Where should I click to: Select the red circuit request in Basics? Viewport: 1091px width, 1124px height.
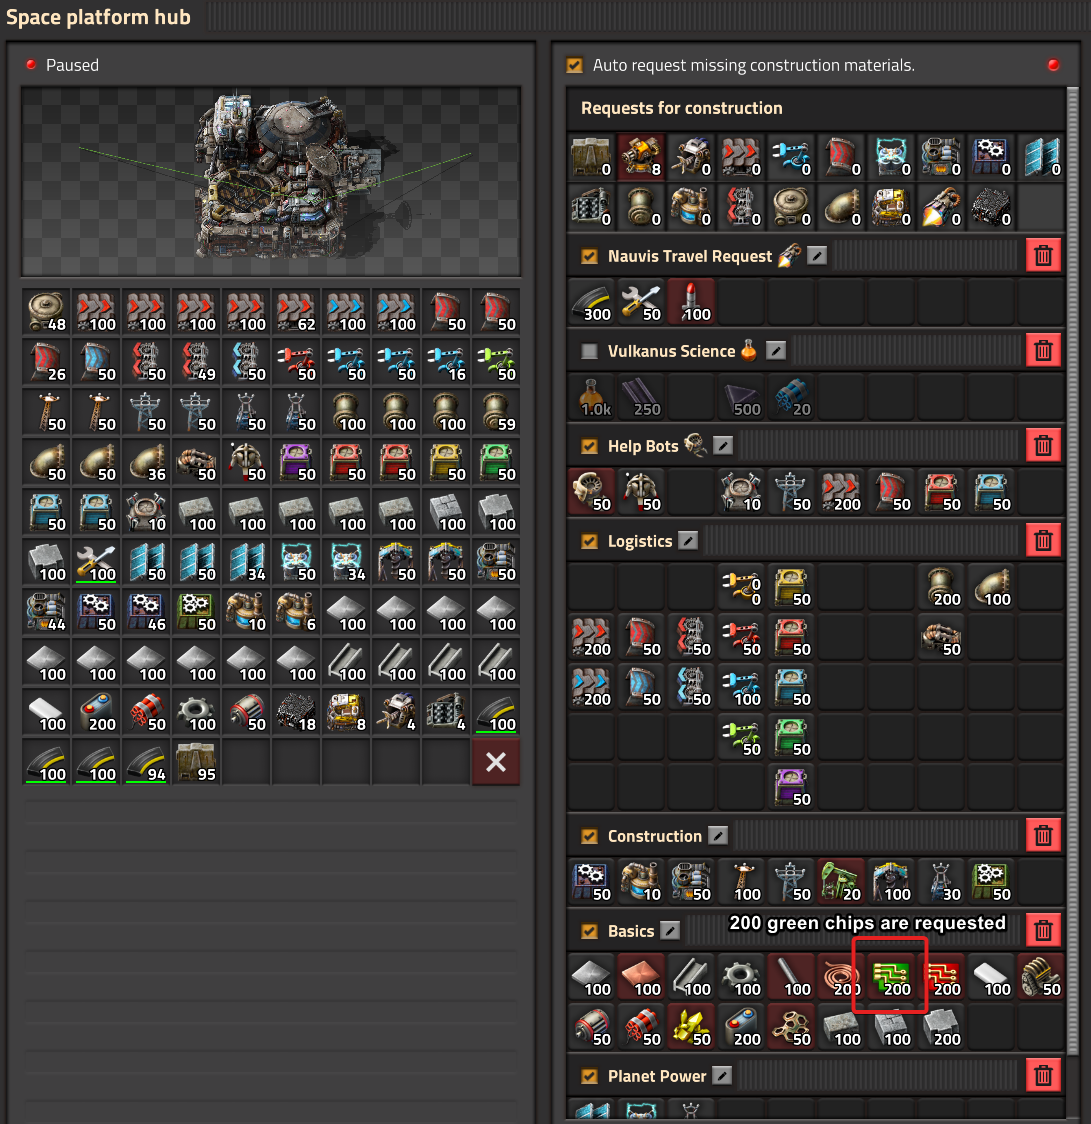click(x=941, y=975)
